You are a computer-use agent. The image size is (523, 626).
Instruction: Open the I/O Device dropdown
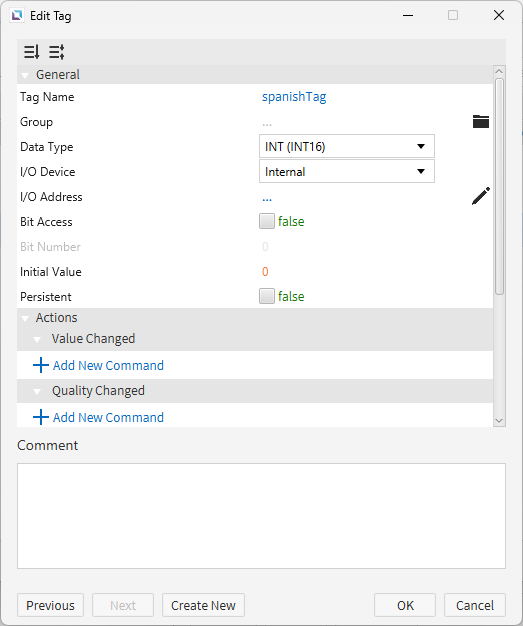(347, 171)
